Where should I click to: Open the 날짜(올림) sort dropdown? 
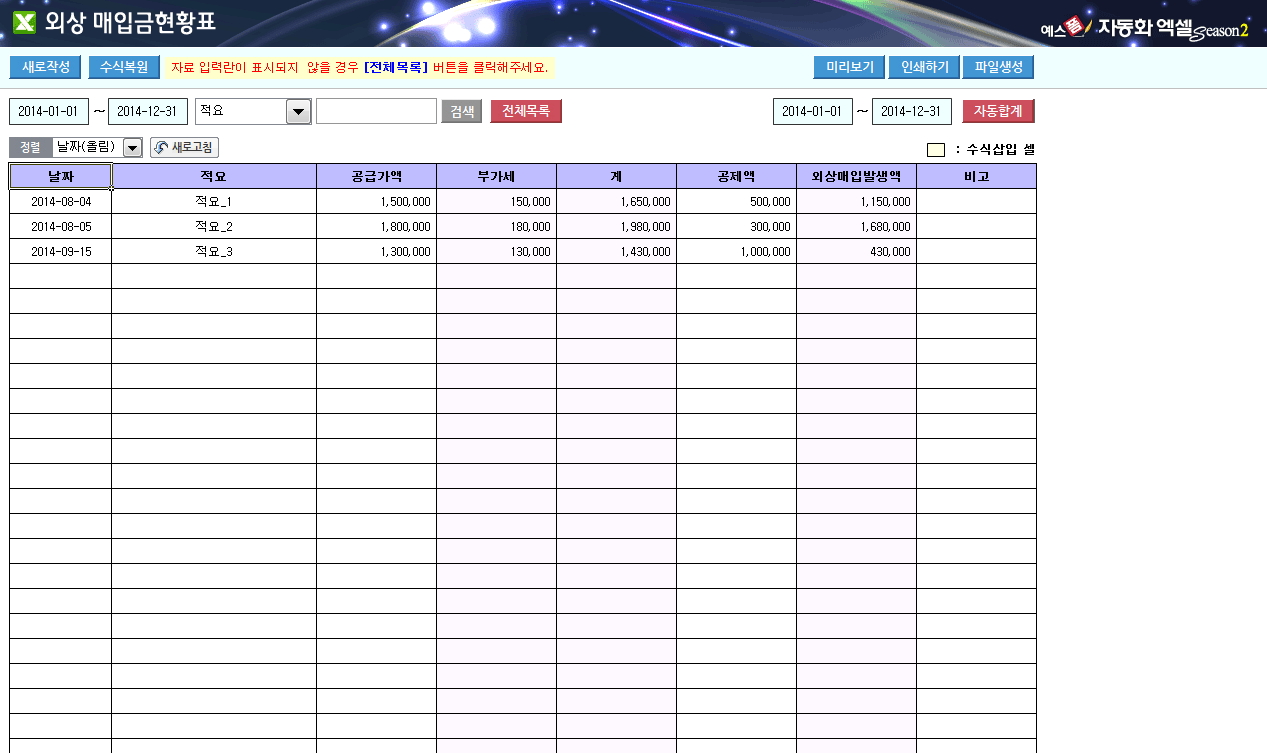click(132, 148)
